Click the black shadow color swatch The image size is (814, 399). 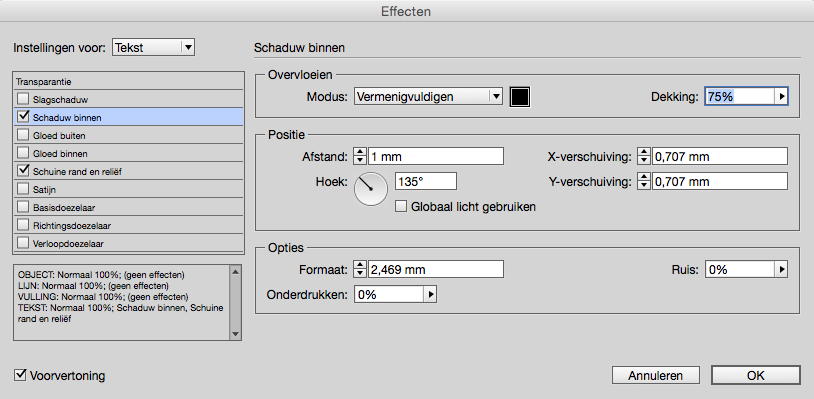[520, 97]
